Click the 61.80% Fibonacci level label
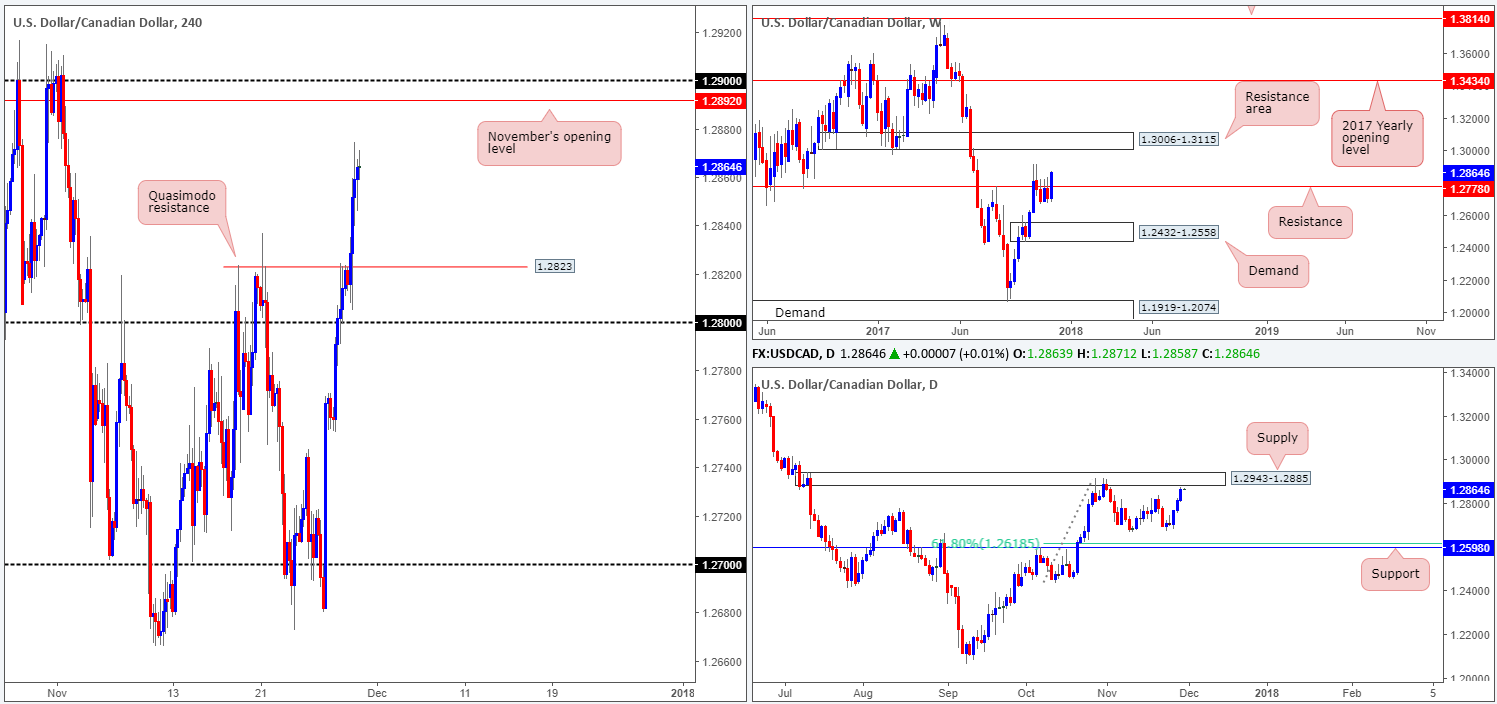The image size is (1497, 704). click(x=987, y=544)
